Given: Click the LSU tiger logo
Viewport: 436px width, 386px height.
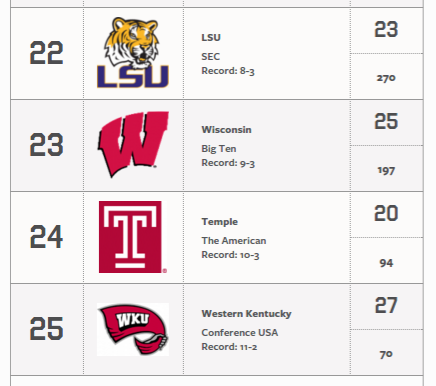Looking at the screenshot, I should 133,53.
